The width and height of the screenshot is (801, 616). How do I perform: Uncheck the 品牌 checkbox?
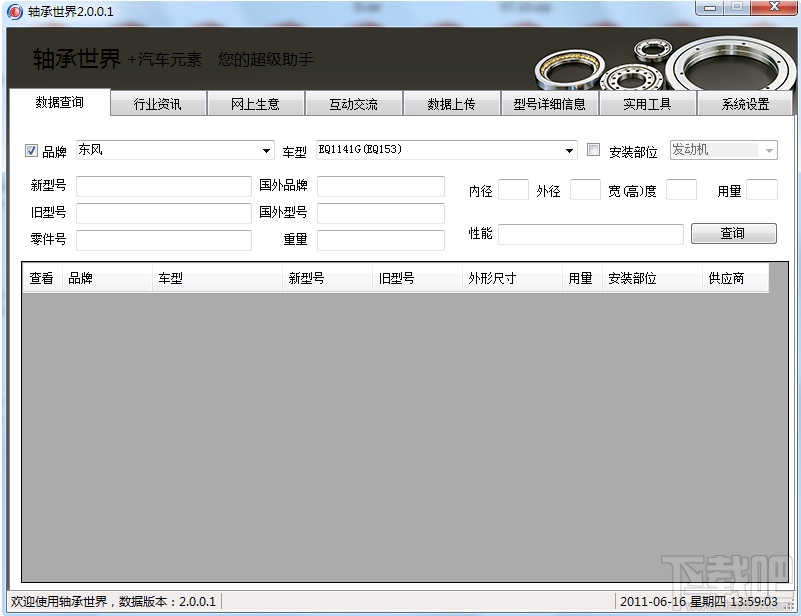31,150
